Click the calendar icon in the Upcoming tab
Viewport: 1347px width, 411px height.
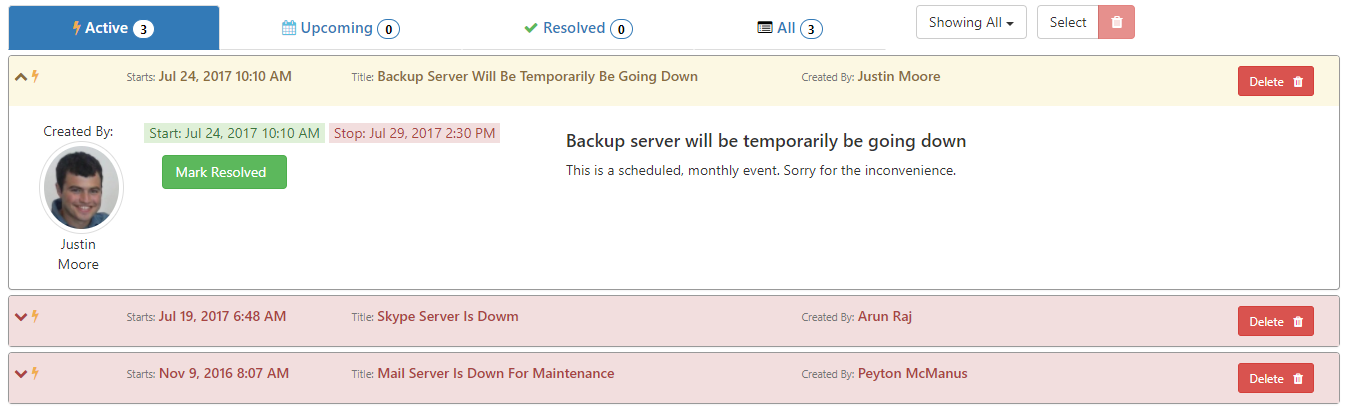[x=289, y=28]
